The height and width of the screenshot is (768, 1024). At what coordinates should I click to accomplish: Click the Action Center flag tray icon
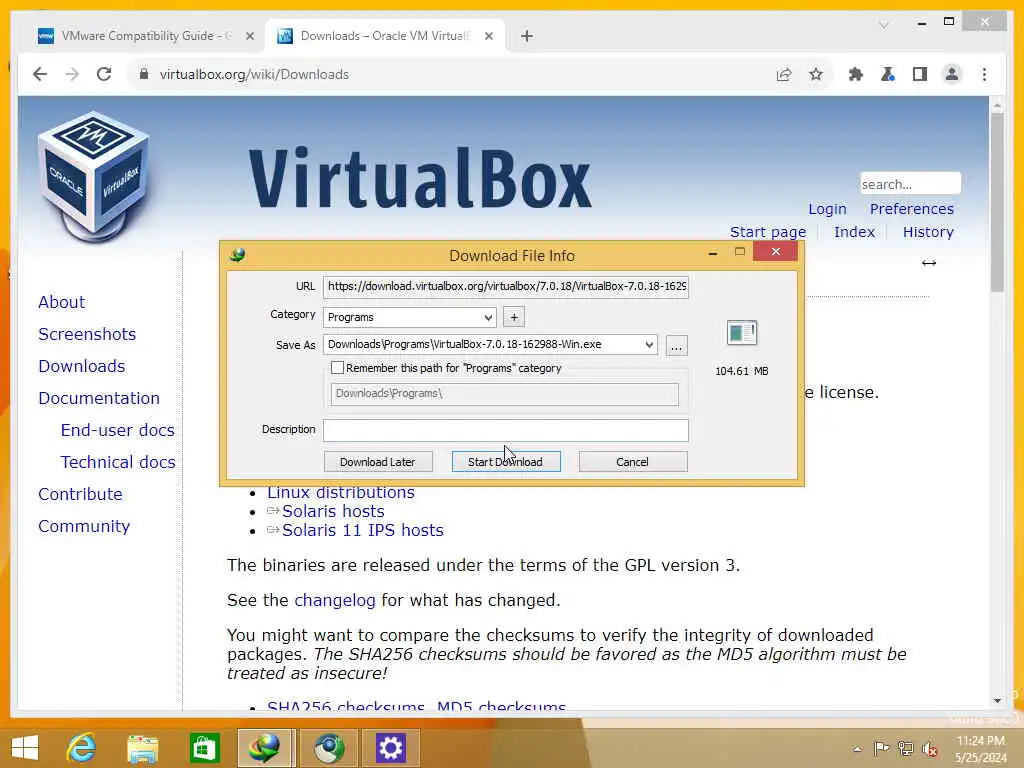coord(881,748)
